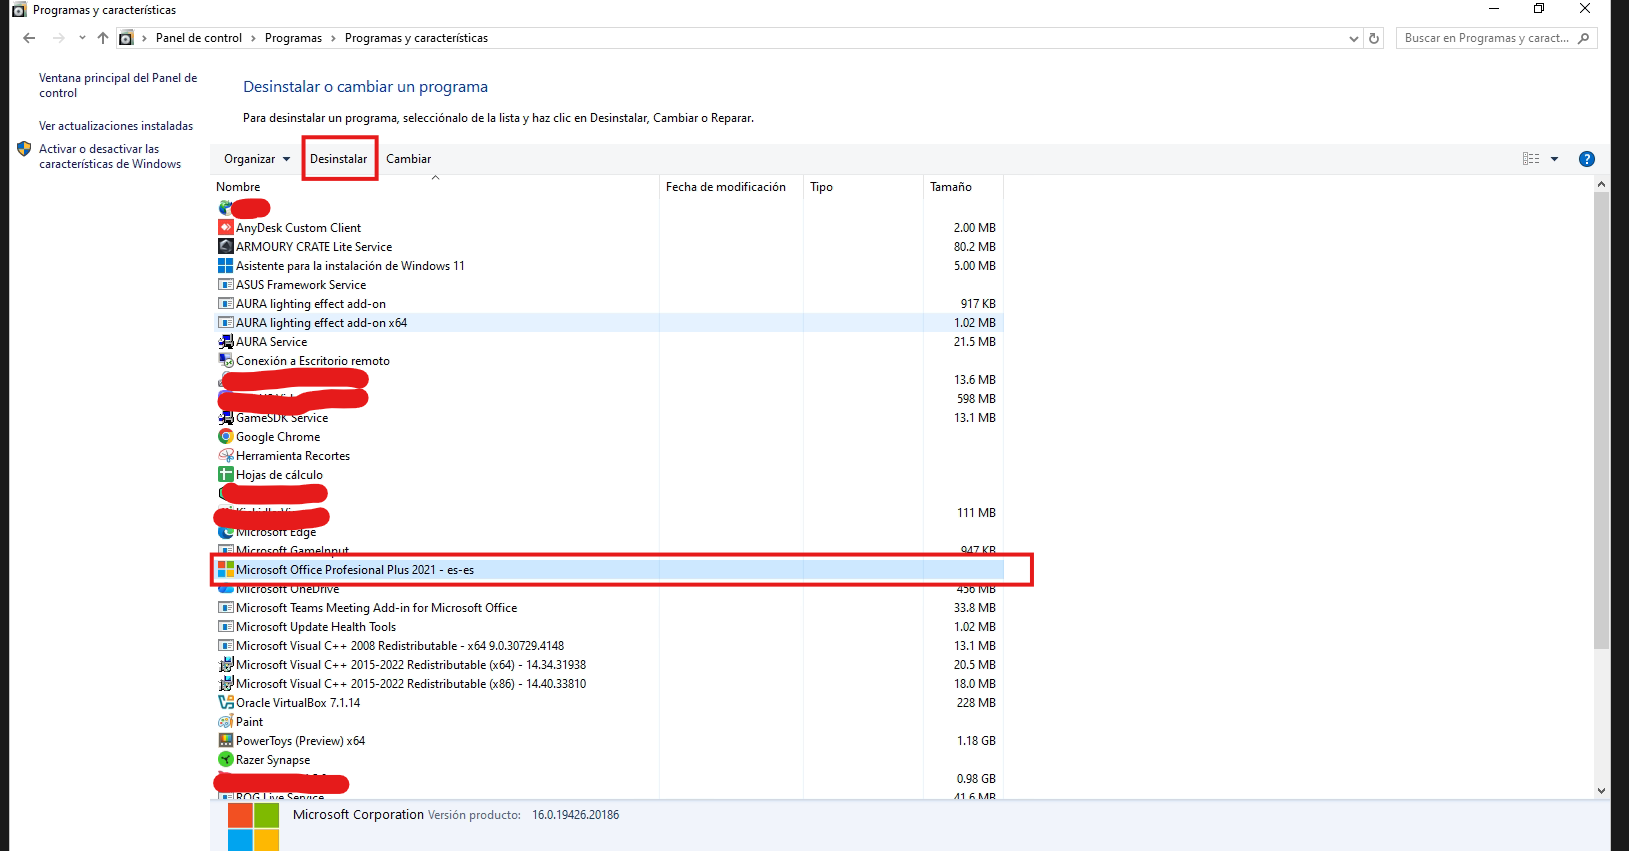Open the Organizar dropdown menu
This screenshot has height=851, width=1629.
[x=256, y=159]
